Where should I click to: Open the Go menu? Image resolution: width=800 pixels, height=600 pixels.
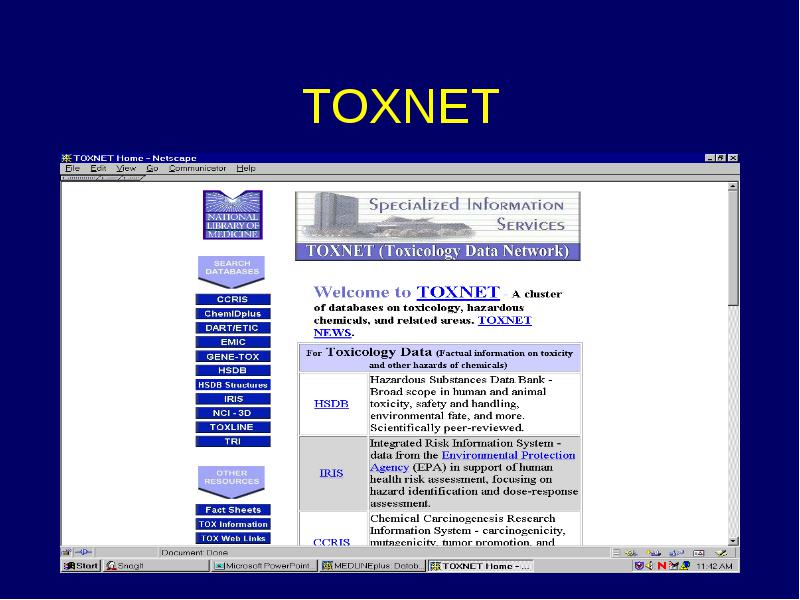152,168
